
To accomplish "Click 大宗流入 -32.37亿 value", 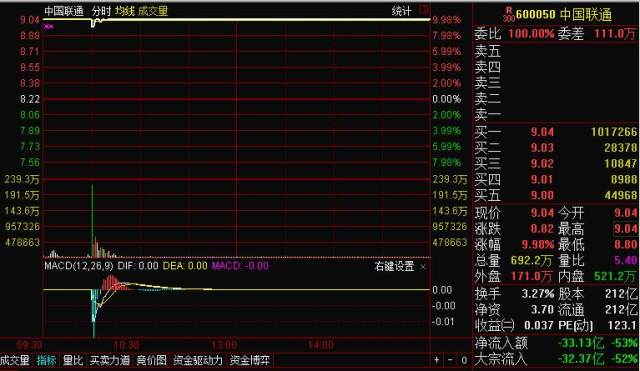I will [581, 359].
